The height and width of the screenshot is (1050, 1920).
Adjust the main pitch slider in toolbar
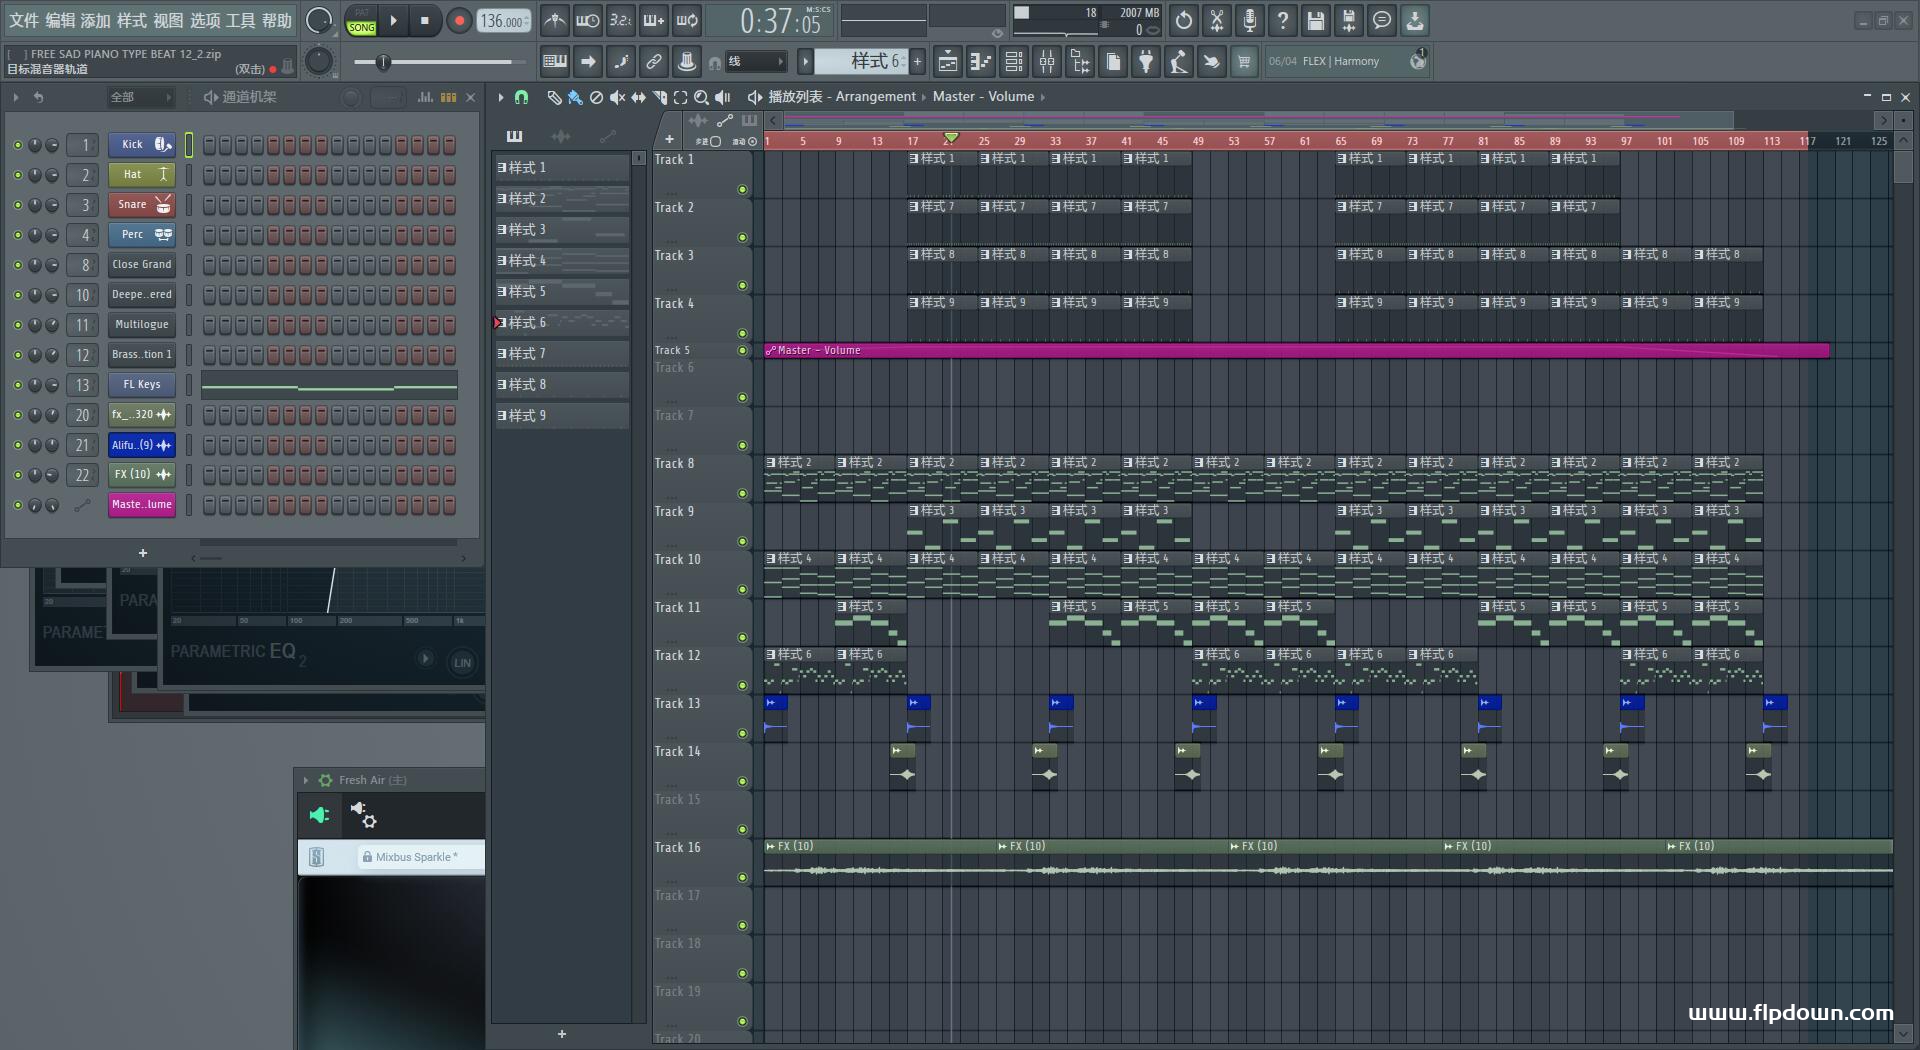440,62
